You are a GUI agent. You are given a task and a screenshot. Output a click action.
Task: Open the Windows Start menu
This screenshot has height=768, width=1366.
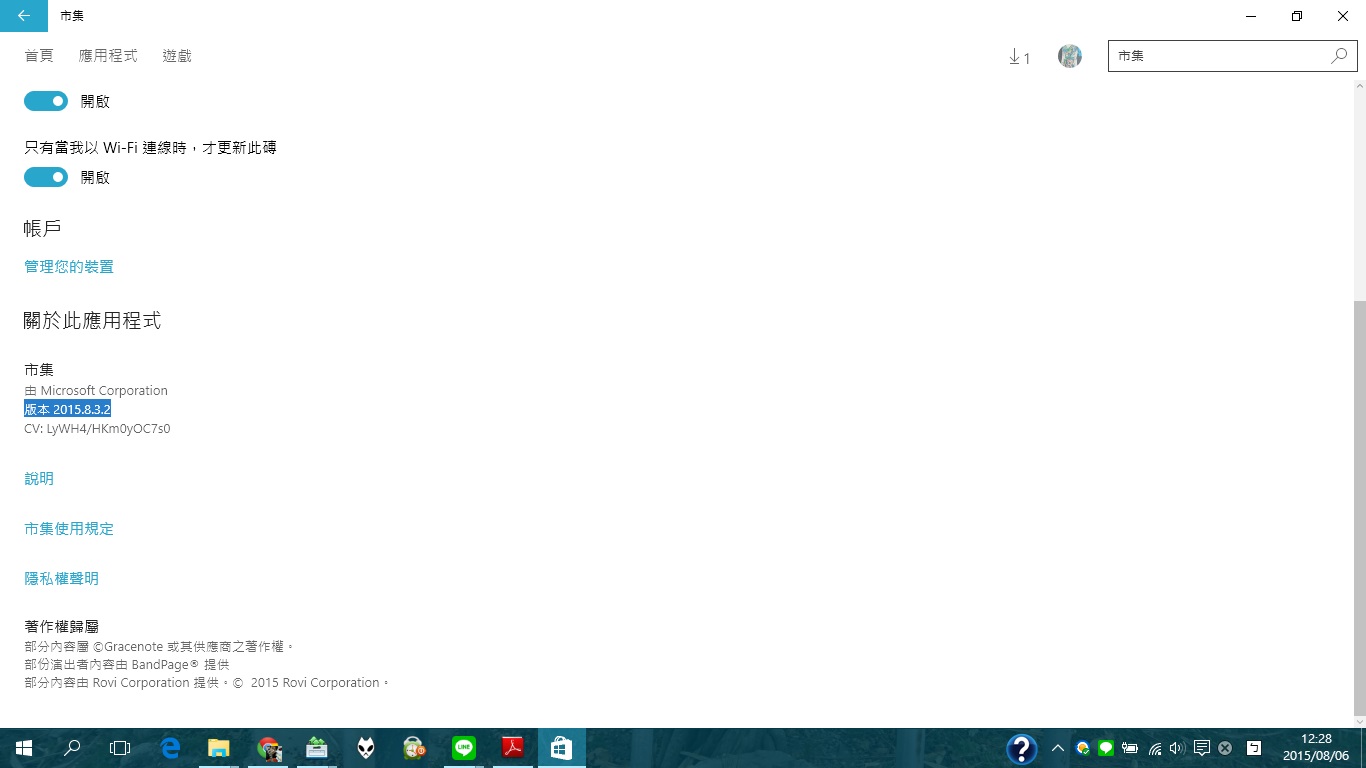click(24, 748)
